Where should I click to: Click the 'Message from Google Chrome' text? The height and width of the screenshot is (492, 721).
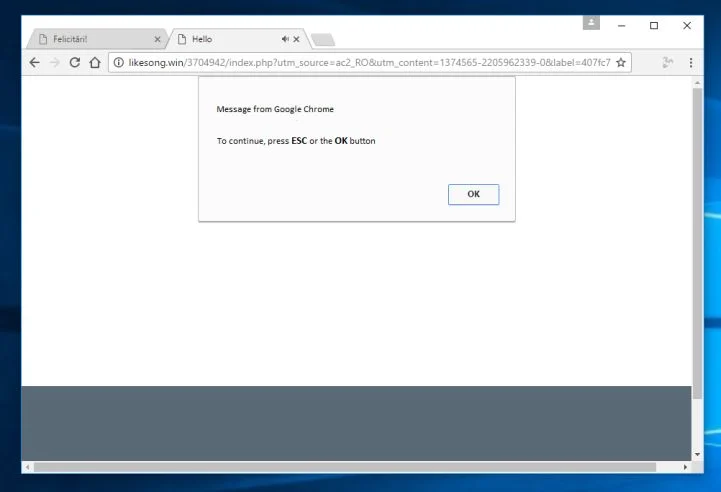275,109
